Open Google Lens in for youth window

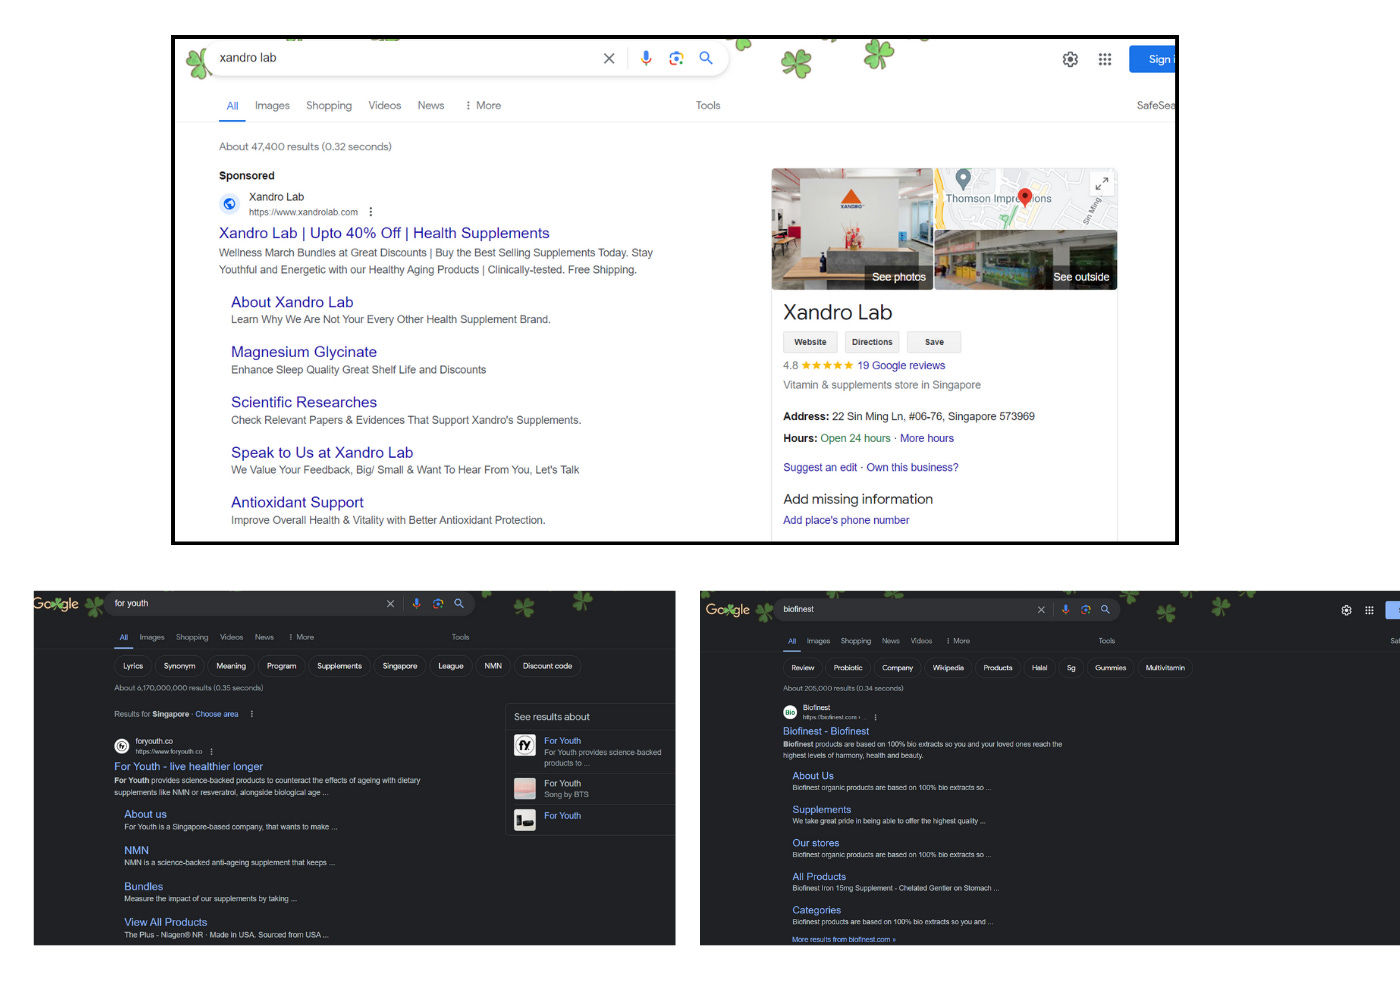pyautogui.click(x=438, y=604)
